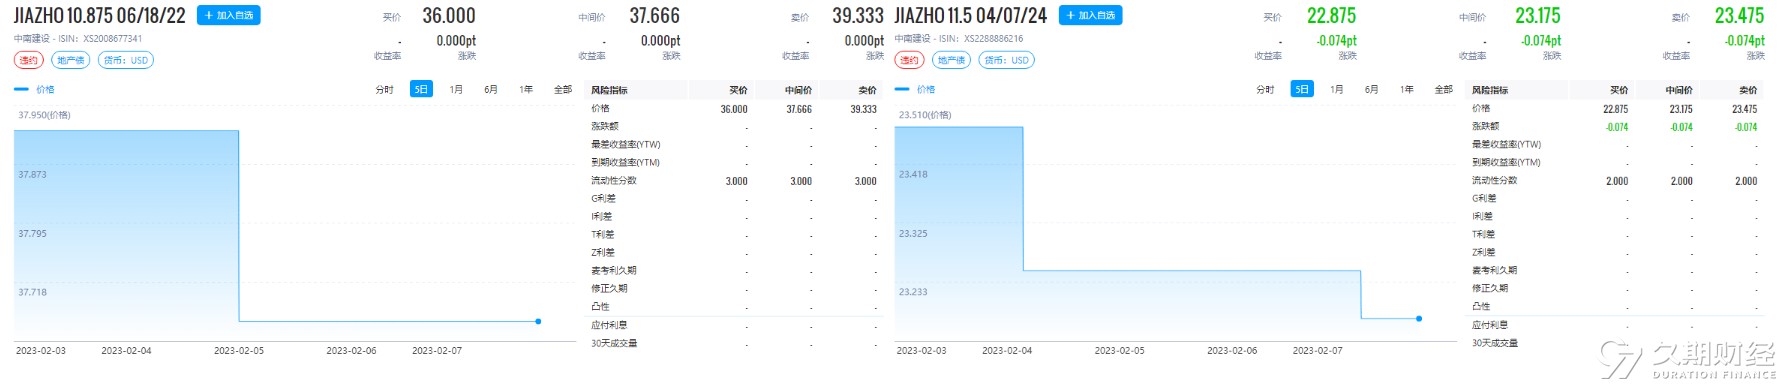Click 中间价 column header in JIAZHO 10.875 table
Viewport: 1781px width, 384px height.
(x=799, y=90)
